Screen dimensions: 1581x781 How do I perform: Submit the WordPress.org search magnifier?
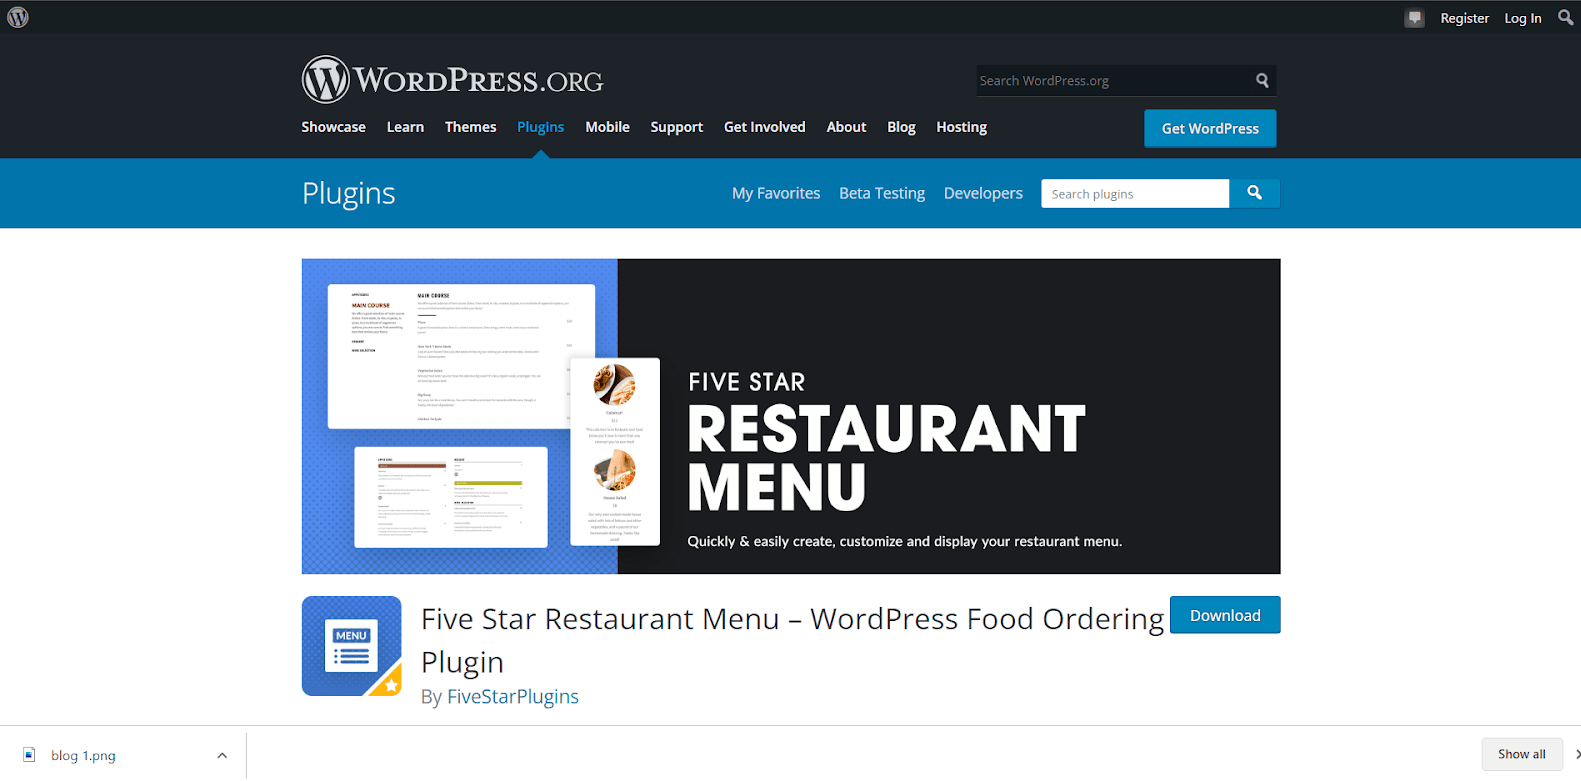pos(1262,80)
